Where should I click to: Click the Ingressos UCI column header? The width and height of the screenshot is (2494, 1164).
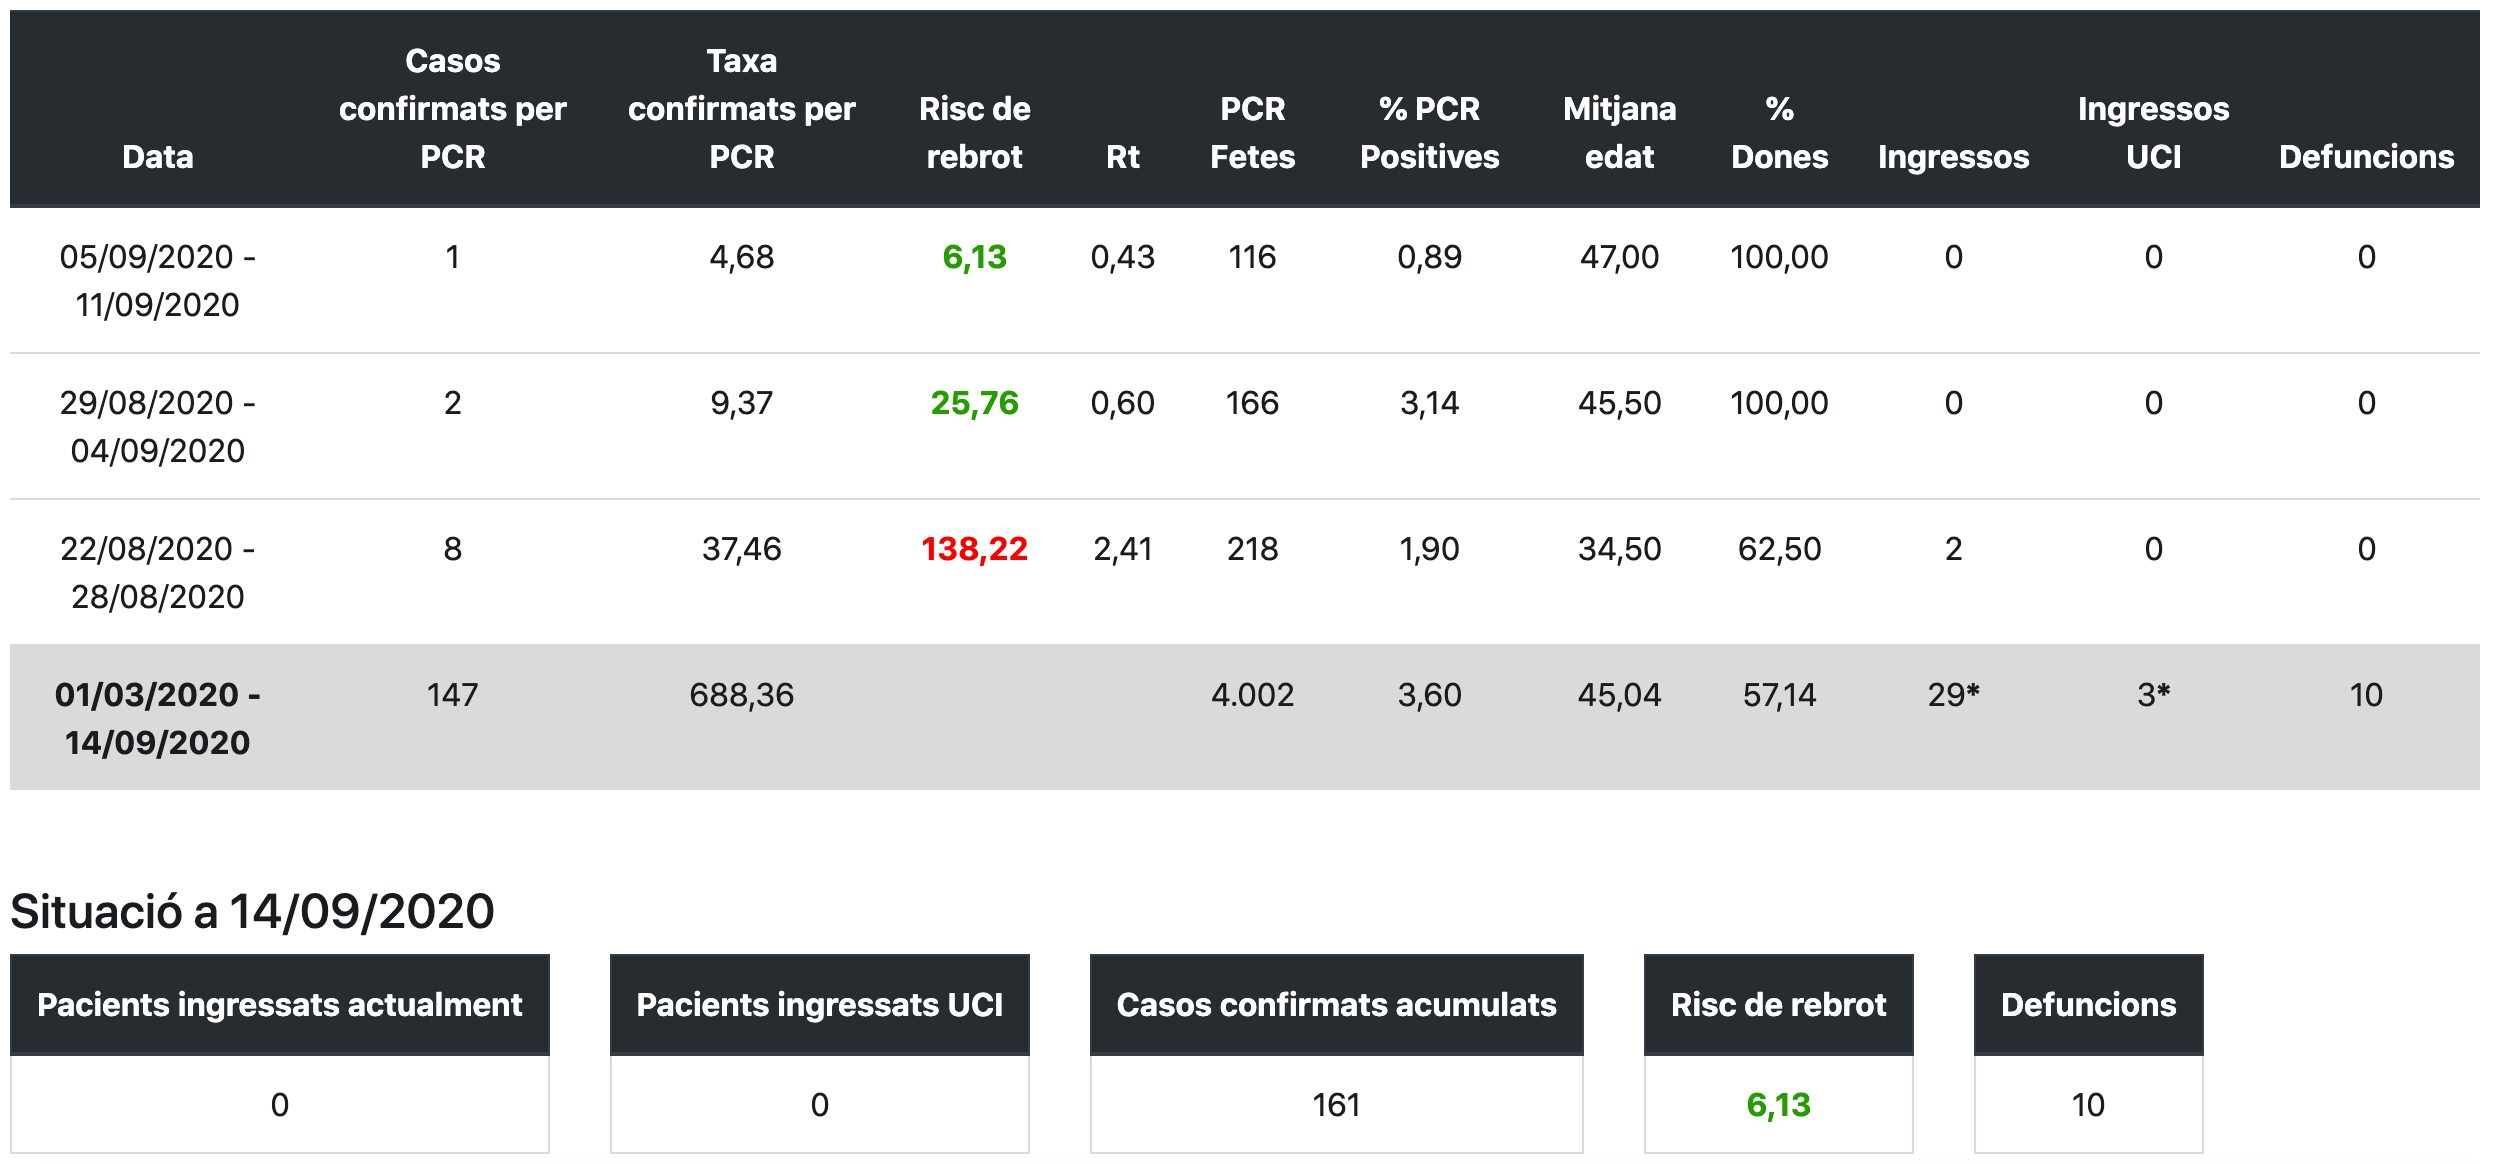(x=2153, y=133)
